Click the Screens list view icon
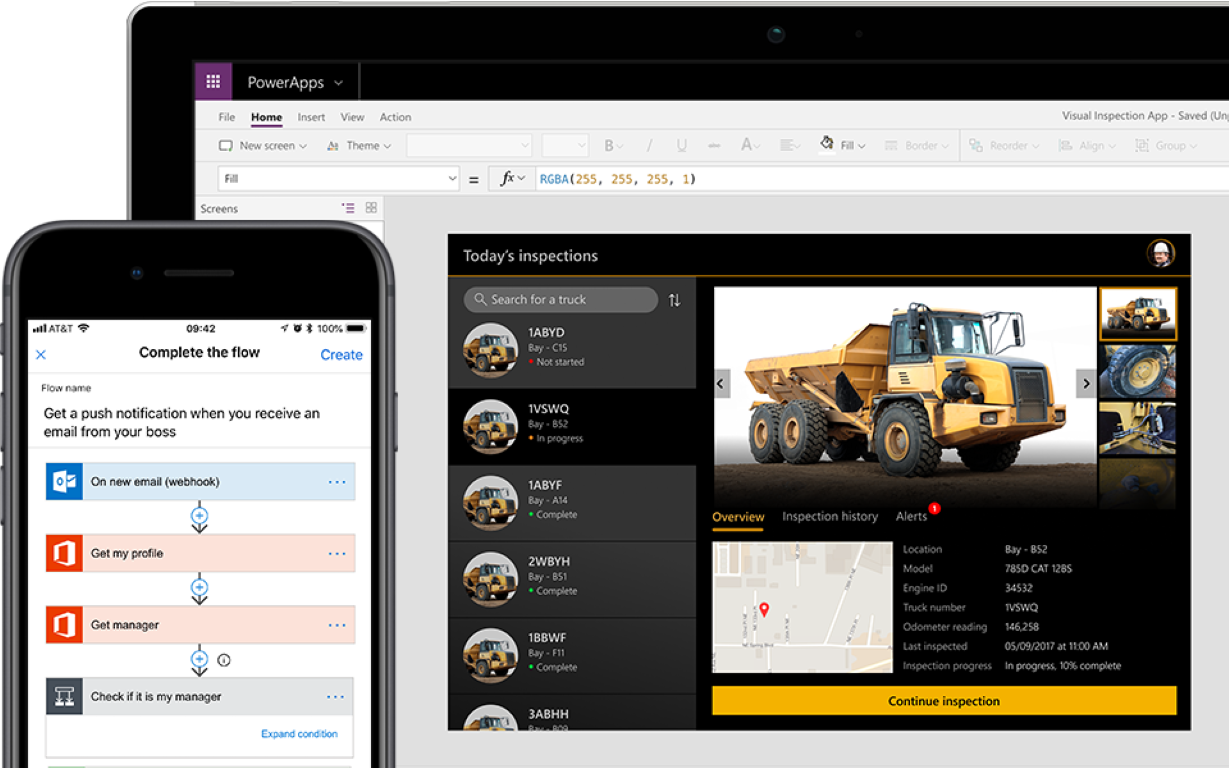Image resolution: width=1229 pixels, height=768 pixels. click(x=347, y=207)
